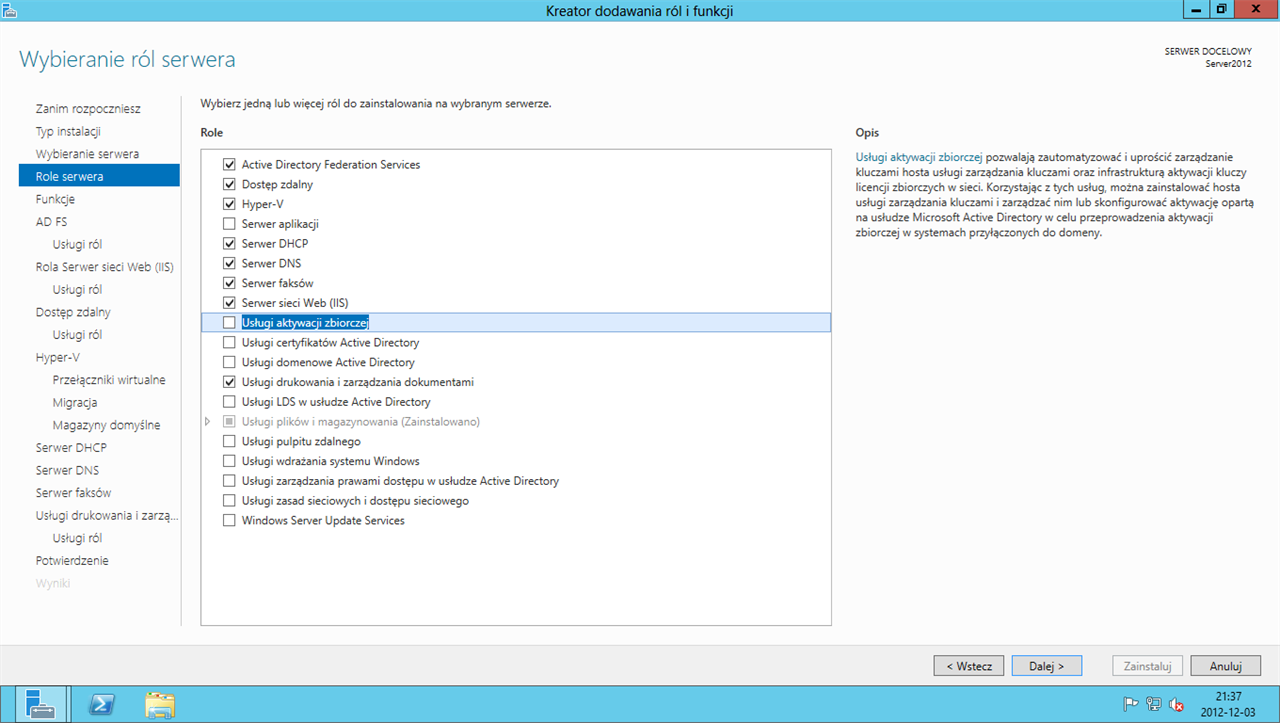Click the network status tray icon
This screenshot has width=1280, height=723.
pyautogui.click(x=1154, y=704)
